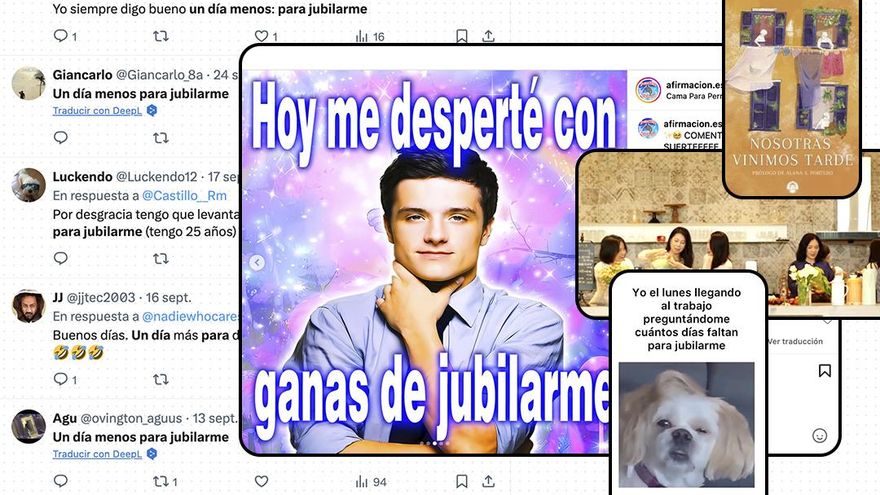Open the @jjtec2003 handle
The image size is (880, 495).
point(101,297)
